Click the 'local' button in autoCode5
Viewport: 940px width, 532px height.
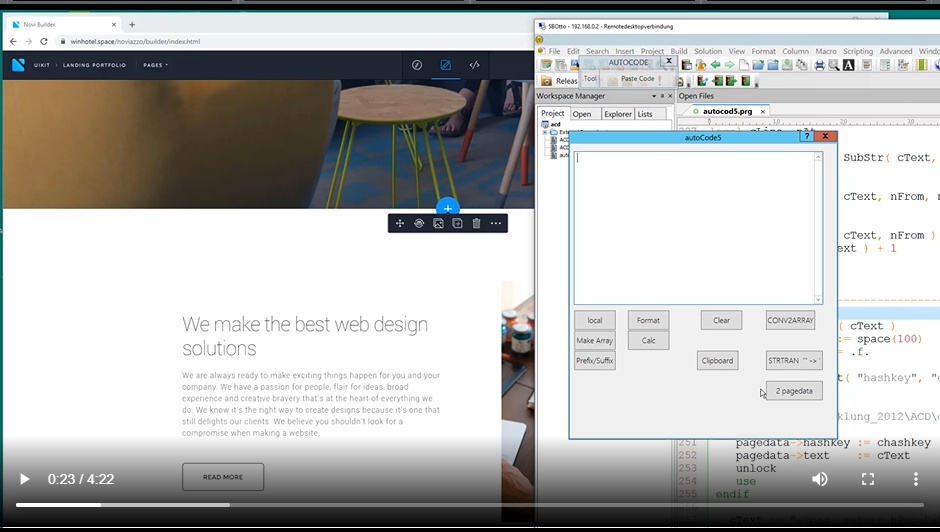click(x=595, y=320)
